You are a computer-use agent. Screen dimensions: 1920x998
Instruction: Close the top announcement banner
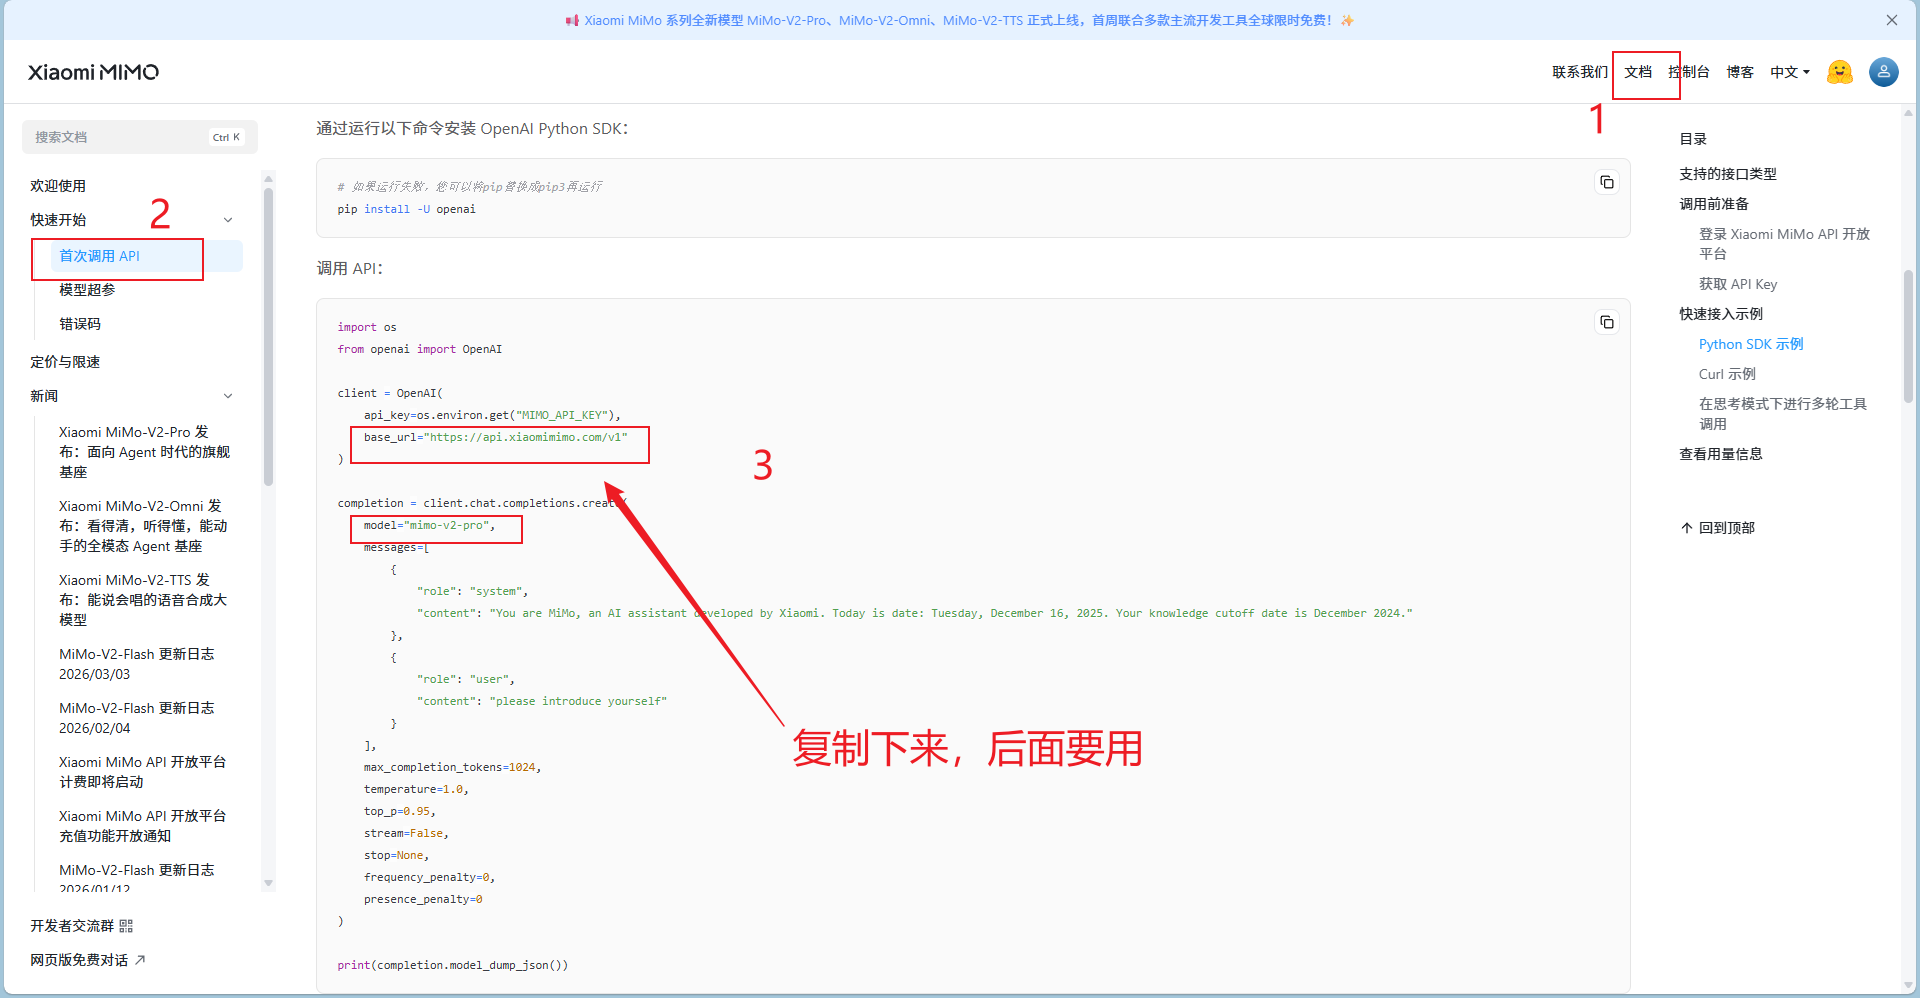click(x=1891, y=20)
